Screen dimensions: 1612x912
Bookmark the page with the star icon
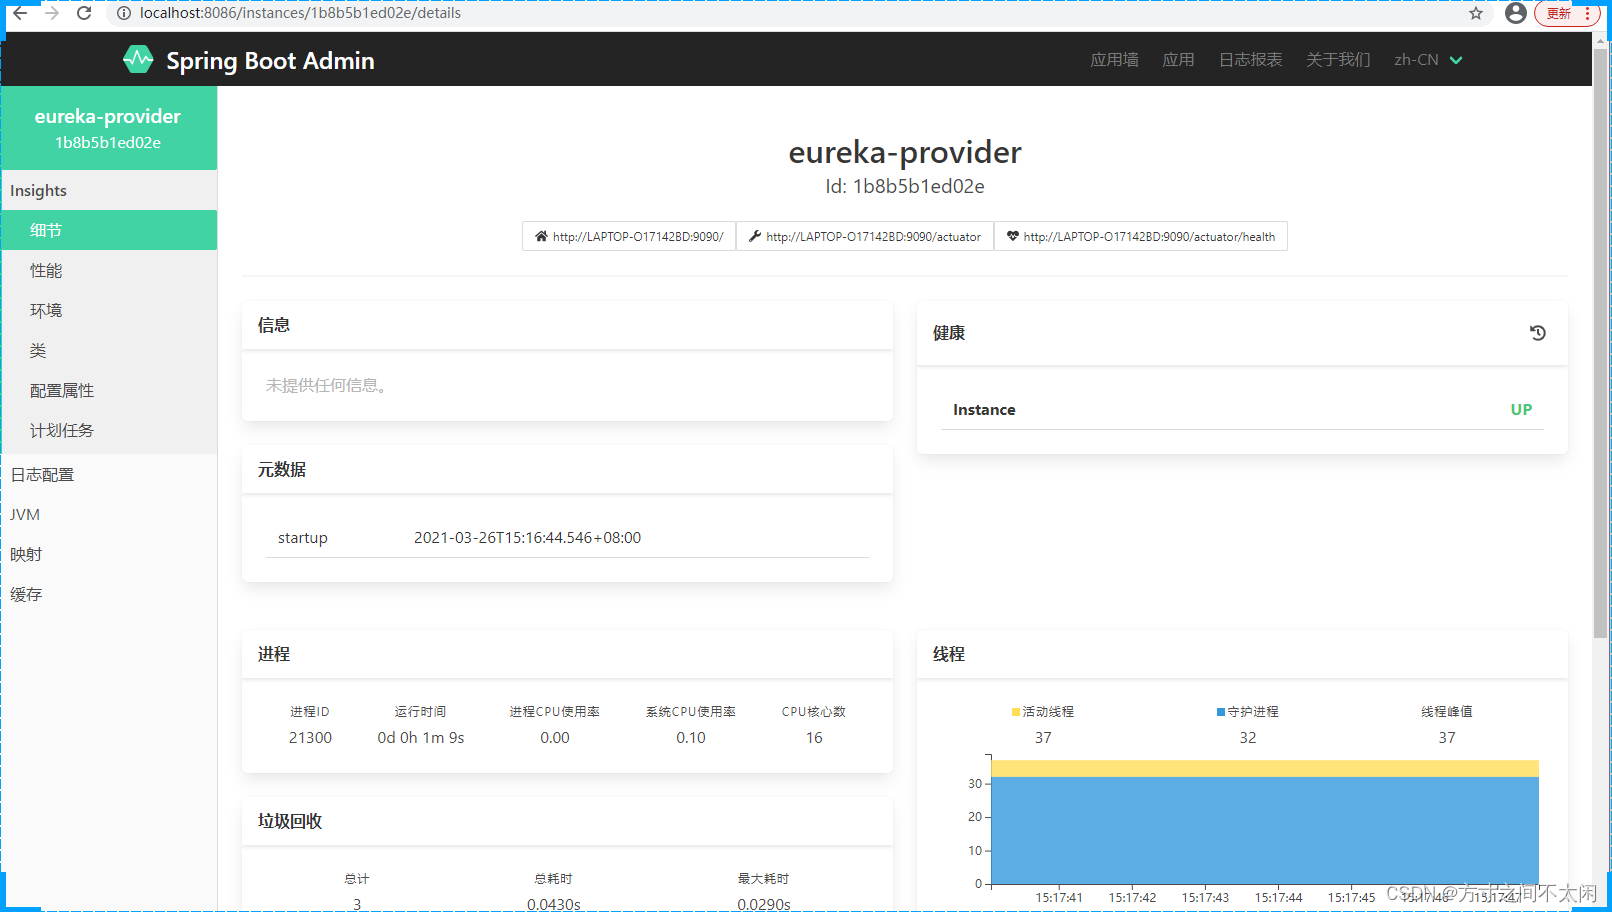[x=1476, y=13]
